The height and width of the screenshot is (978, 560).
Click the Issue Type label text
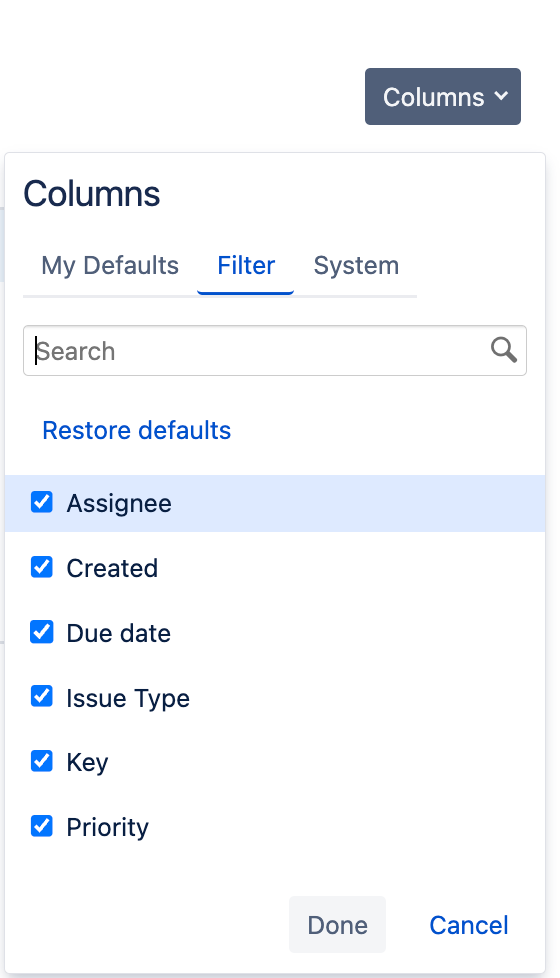[x=128, y=699]
